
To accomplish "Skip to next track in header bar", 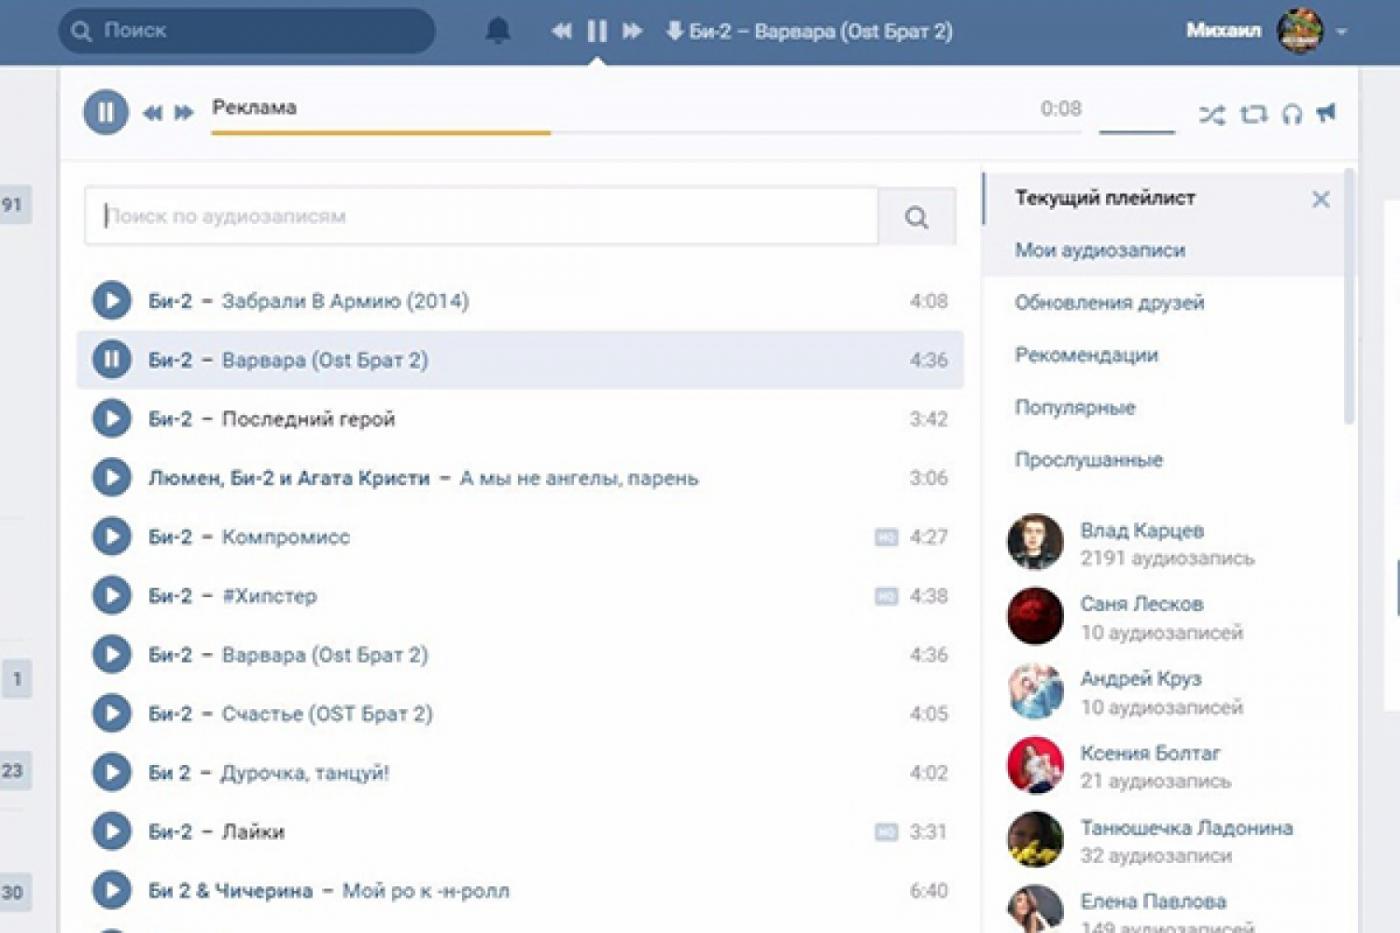I will coord(632,31).
